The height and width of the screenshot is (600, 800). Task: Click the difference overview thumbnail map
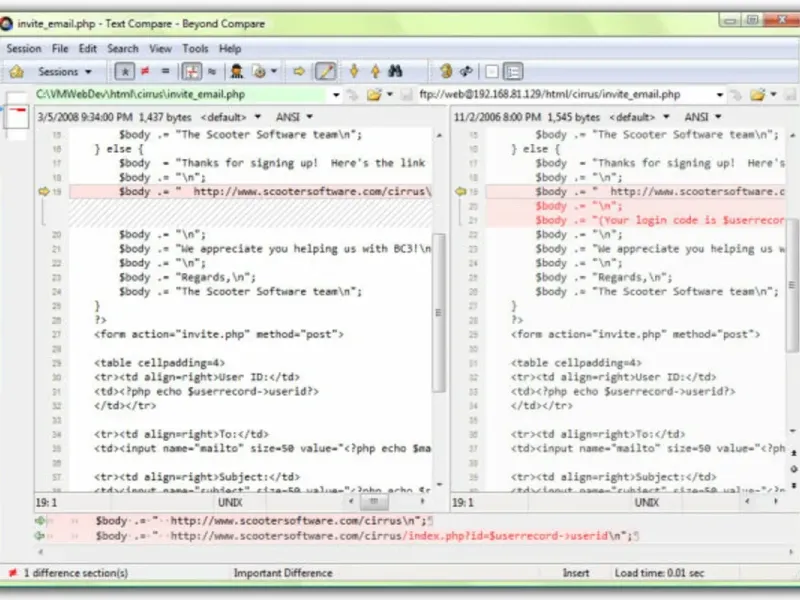tap(17, 116)
